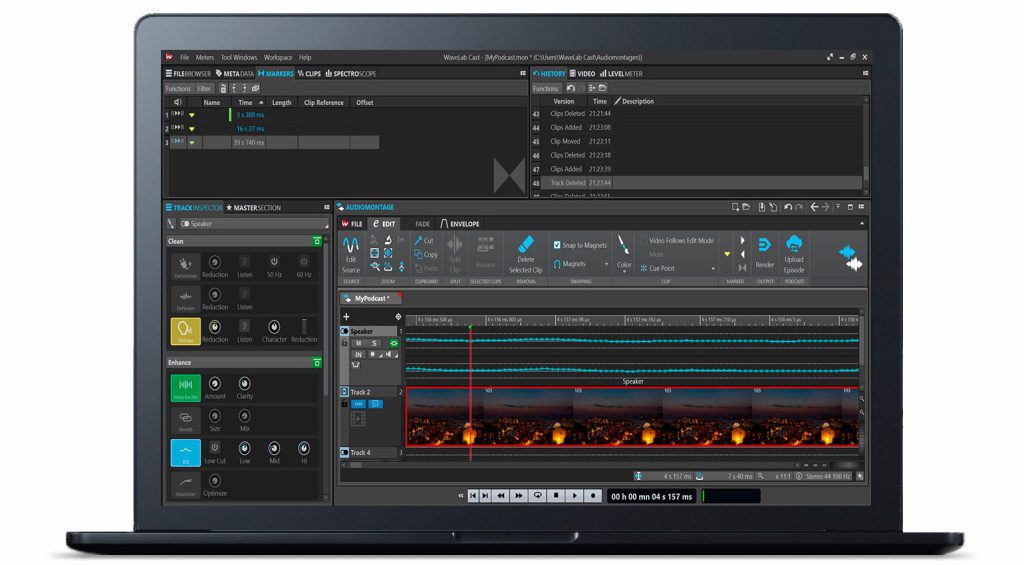Toggle the Loop button in transport bar
The image size is (1024, 565).
tap(537, 496)
